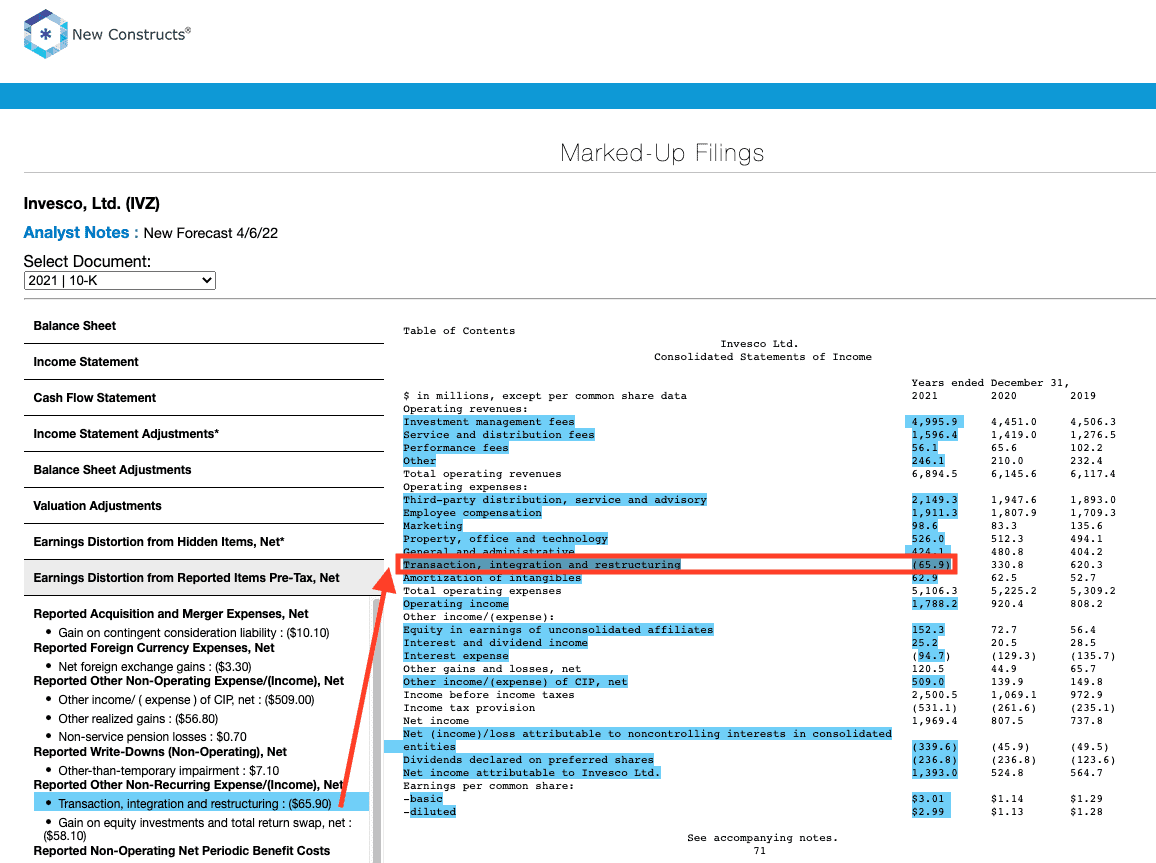Open the Select Document dropdown showing 2021 | 10-K

[x=119, y=281]
